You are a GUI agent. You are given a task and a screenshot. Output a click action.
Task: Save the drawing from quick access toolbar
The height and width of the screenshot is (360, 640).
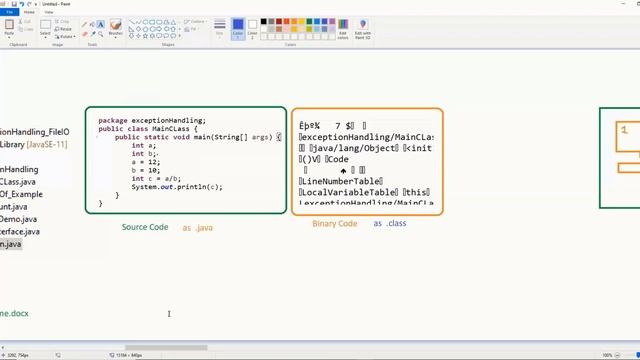pos(14,4)
